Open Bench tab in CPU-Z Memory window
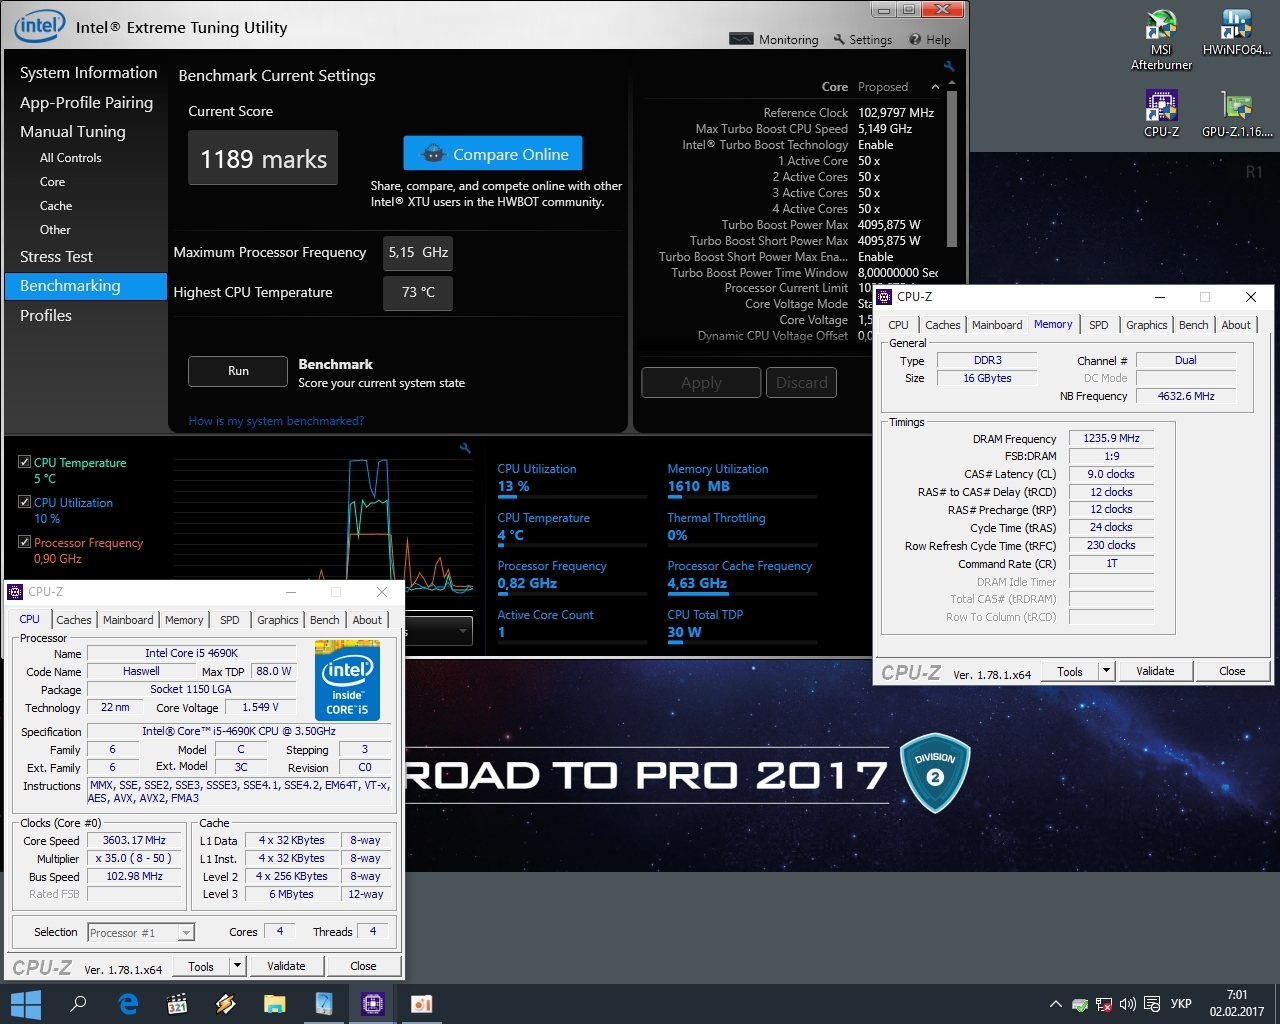The image size is (1280, 1024). coord(1193,325)
